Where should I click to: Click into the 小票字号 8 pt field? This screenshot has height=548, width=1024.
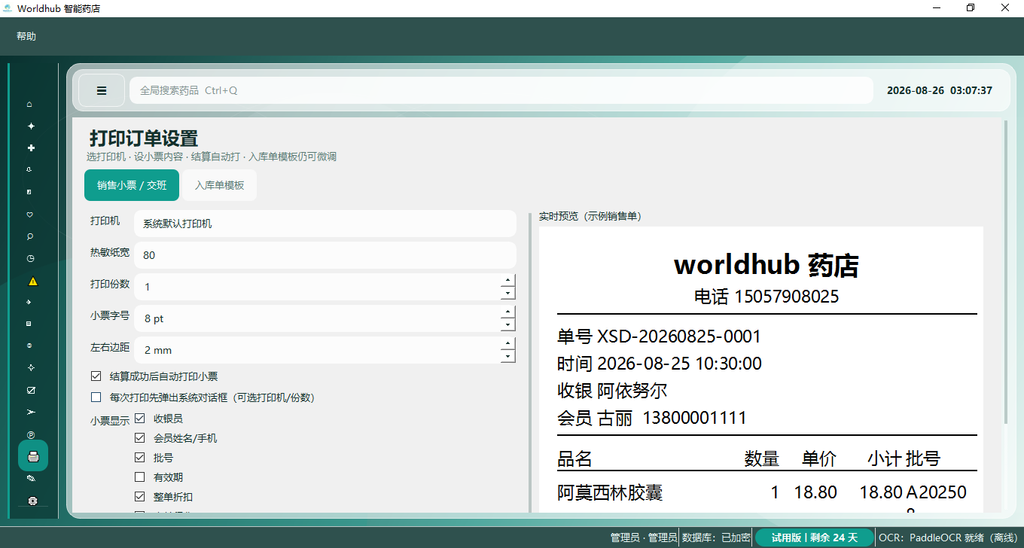(x=317, y=318)
